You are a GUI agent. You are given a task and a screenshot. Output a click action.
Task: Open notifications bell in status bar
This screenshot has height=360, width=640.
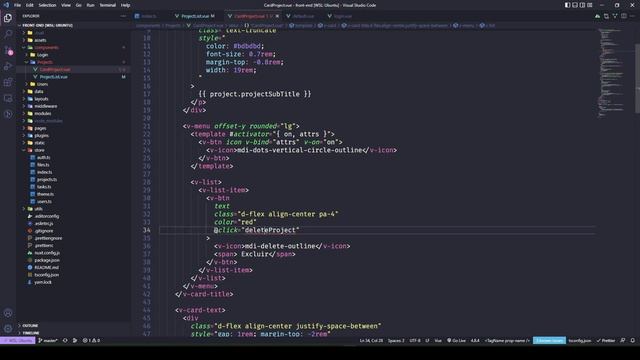(x=633, y=340)
